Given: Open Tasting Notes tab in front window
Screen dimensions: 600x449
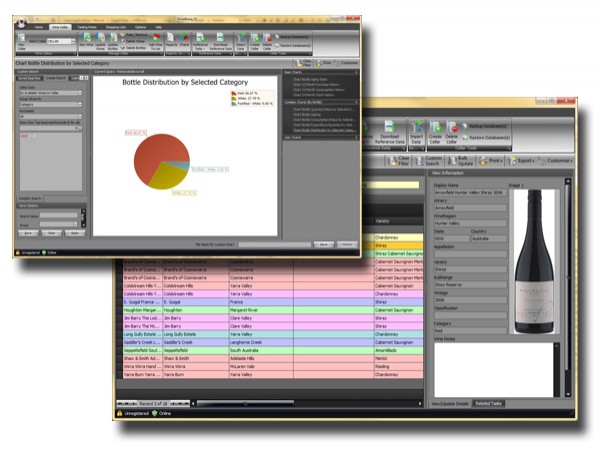Looking at the screenshot, I should coord(87,27).
